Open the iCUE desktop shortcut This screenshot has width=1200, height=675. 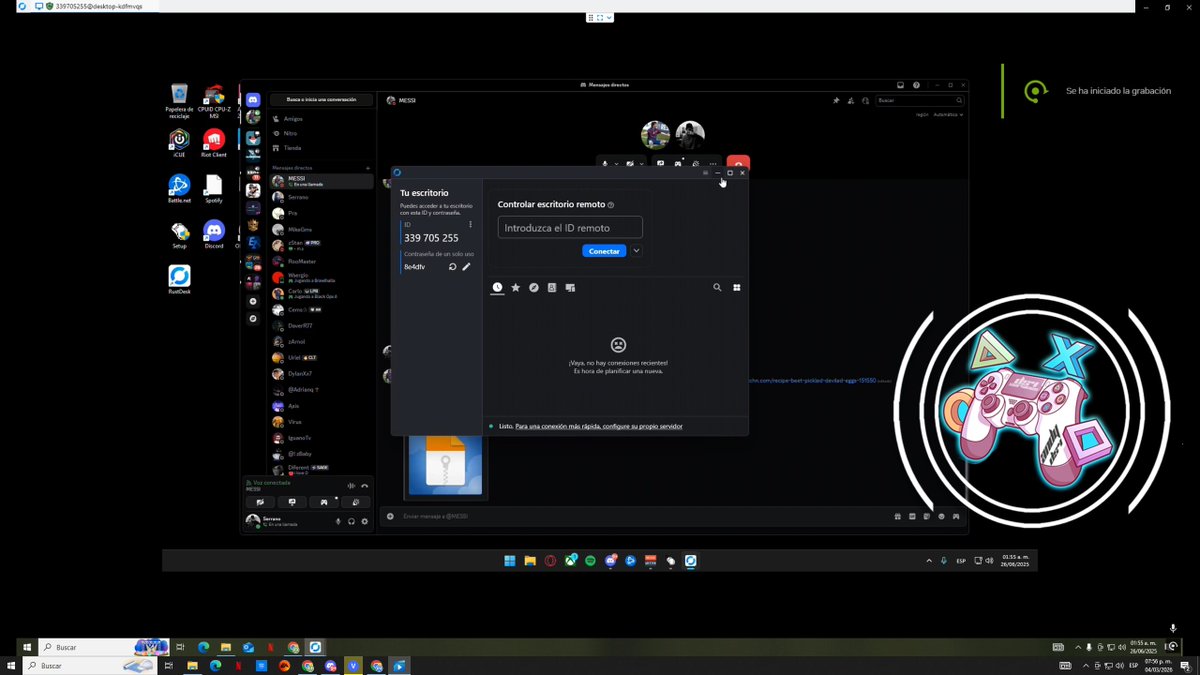tap(179, 142)
